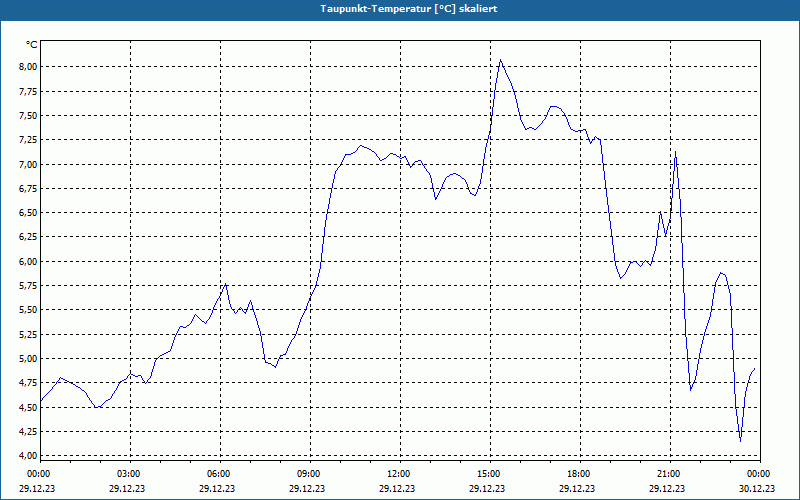Click the 6,75 y-axis value

pyautogui.click(x=29, y=189)
